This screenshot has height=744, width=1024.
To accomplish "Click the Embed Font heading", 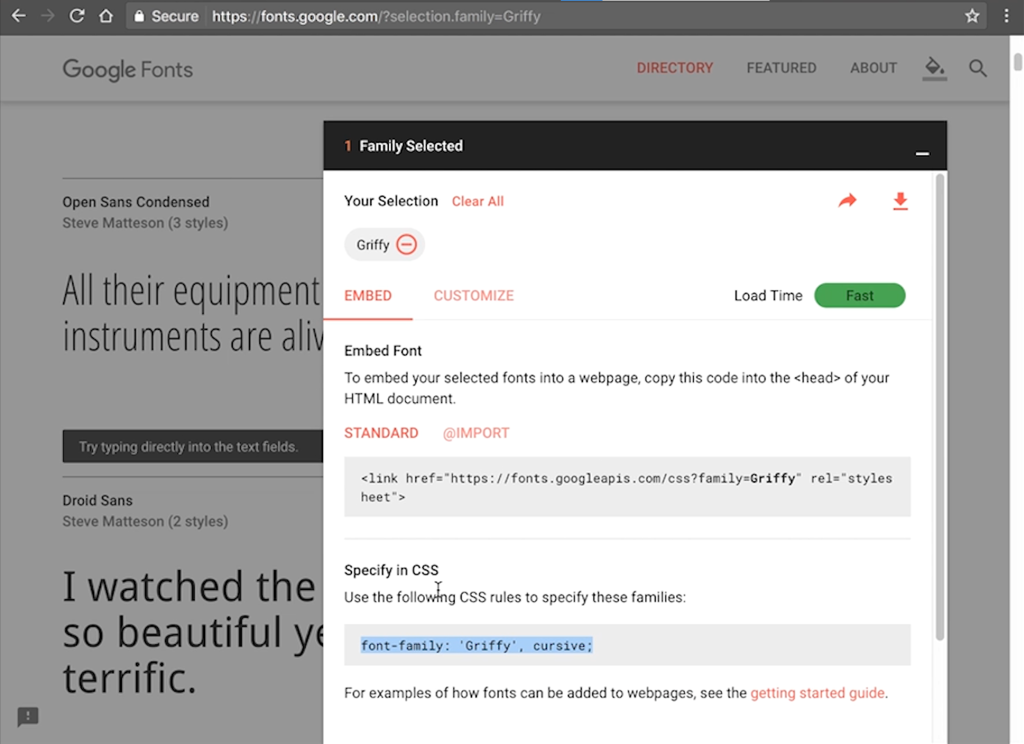I will tap(383, 351).
